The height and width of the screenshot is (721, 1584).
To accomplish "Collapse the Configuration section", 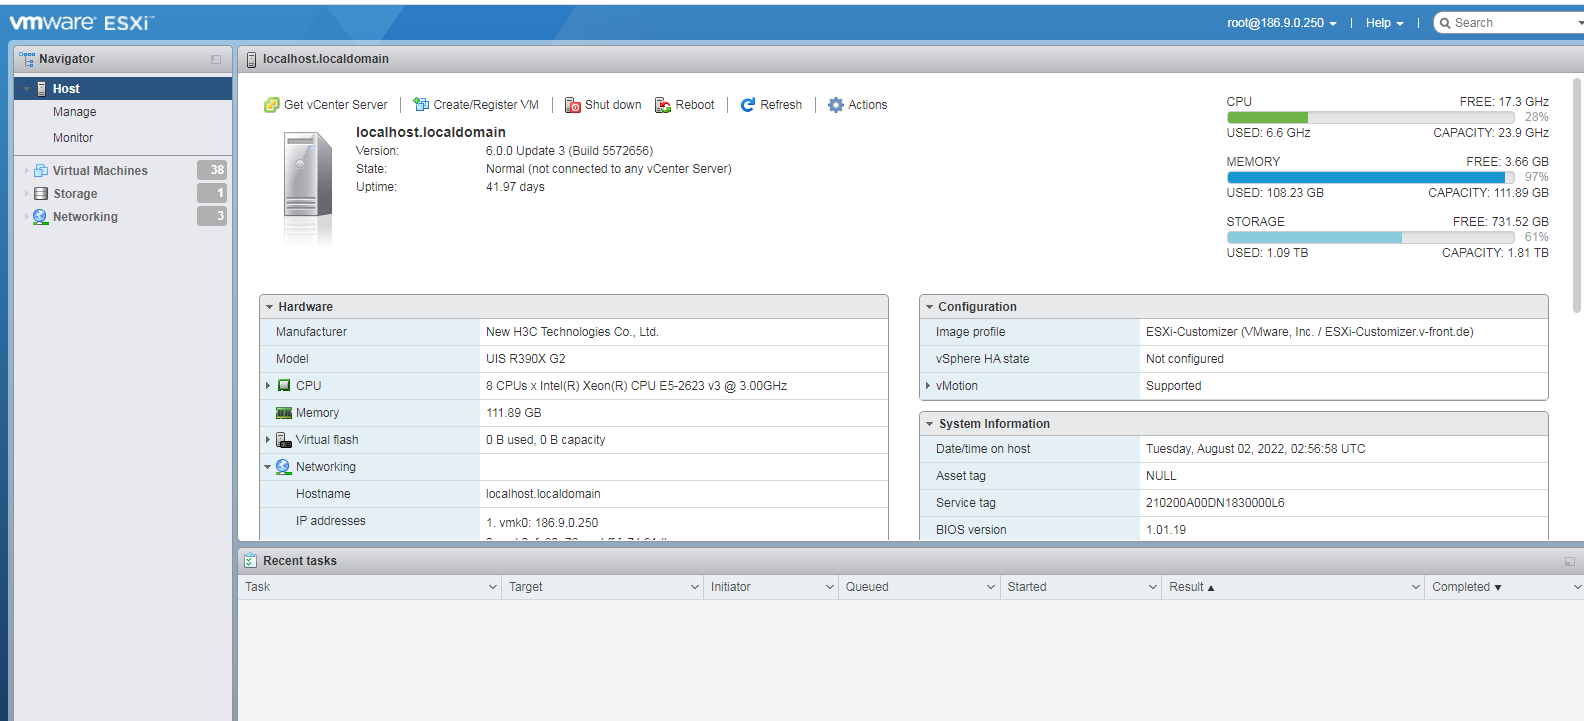I will [x=929, y=307].
